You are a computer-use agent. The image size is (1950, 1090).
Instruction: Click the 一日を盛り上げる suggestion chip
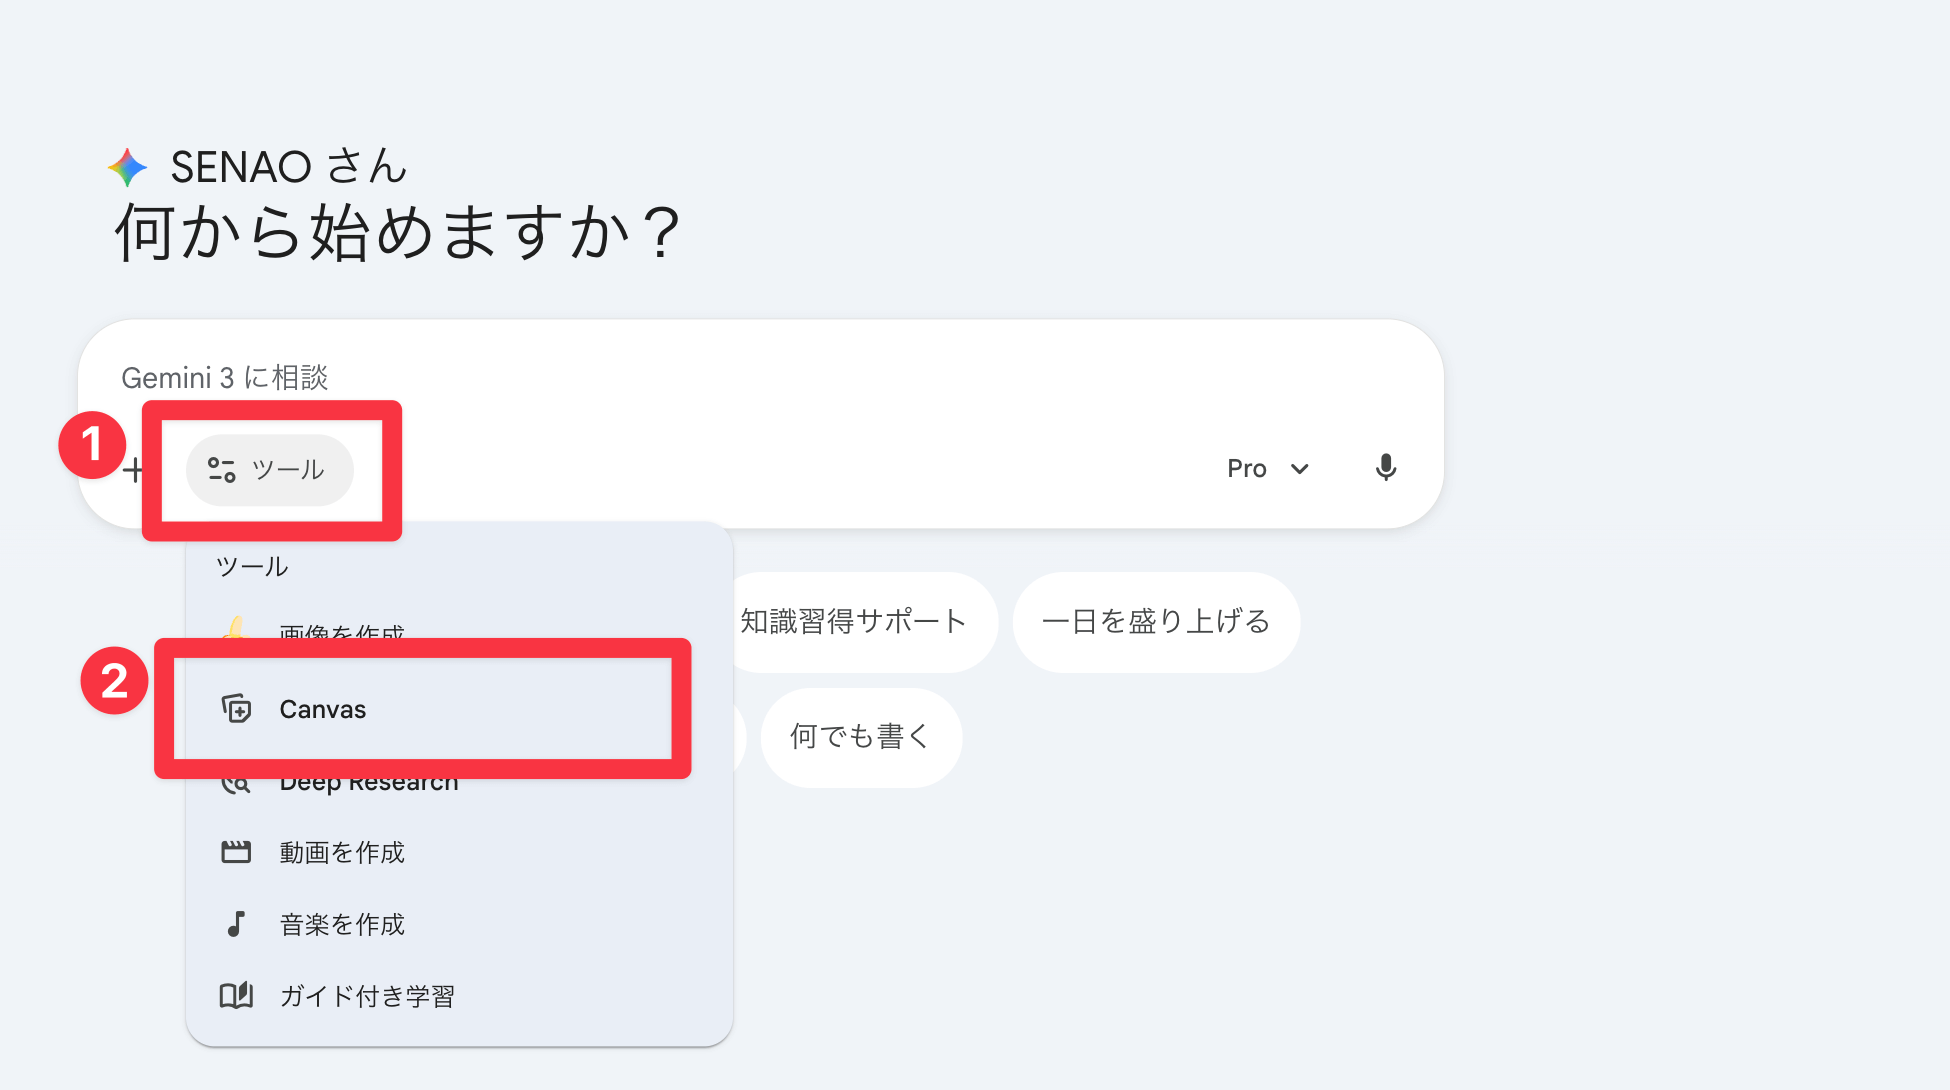[1156, 622]
